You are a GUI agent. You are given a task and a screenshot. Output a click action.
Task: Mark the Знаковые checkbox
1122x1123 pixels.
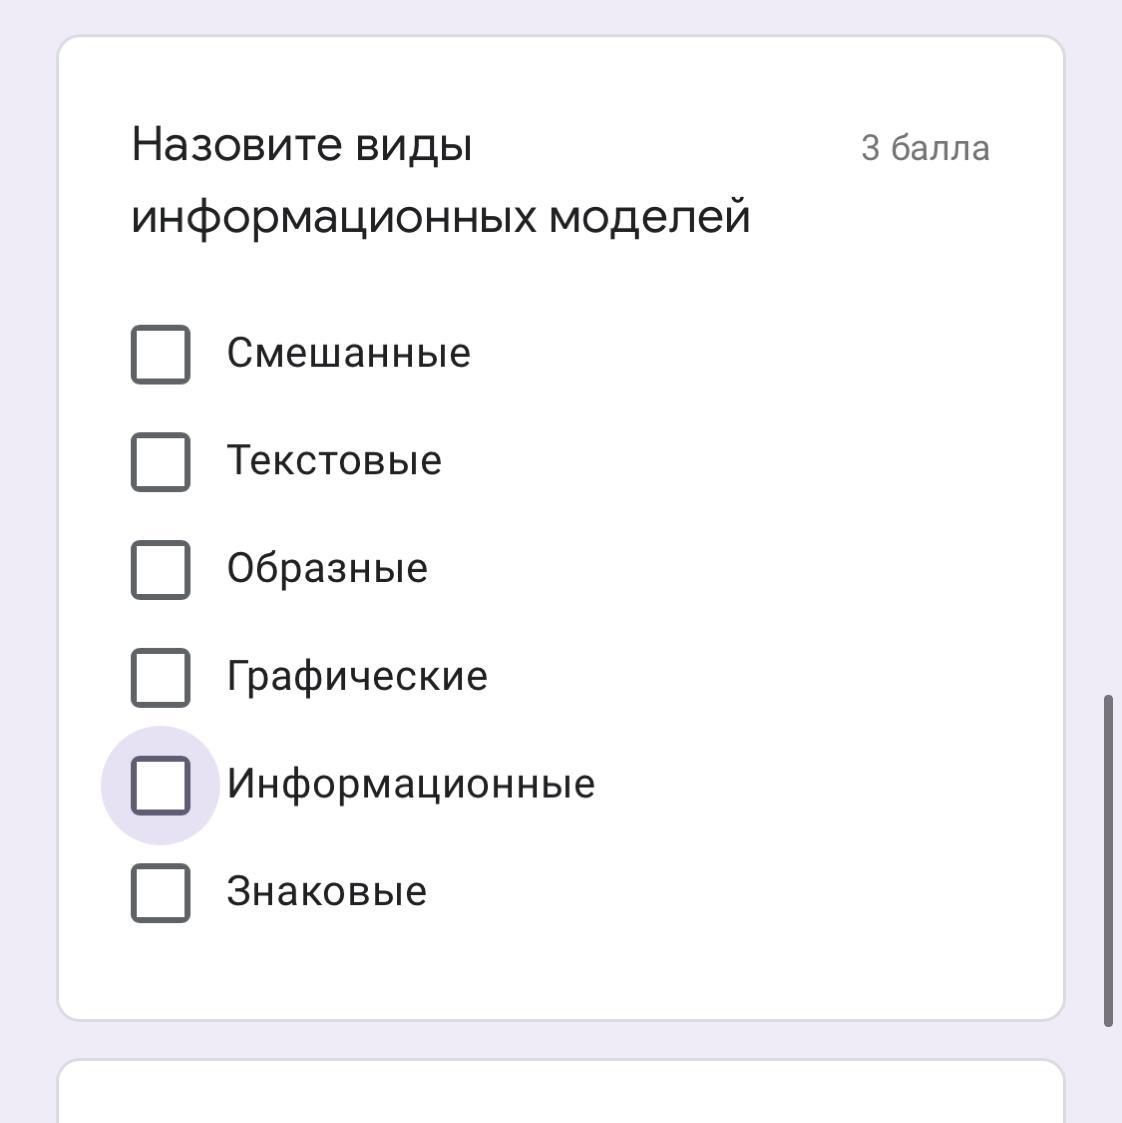[160, 893]
